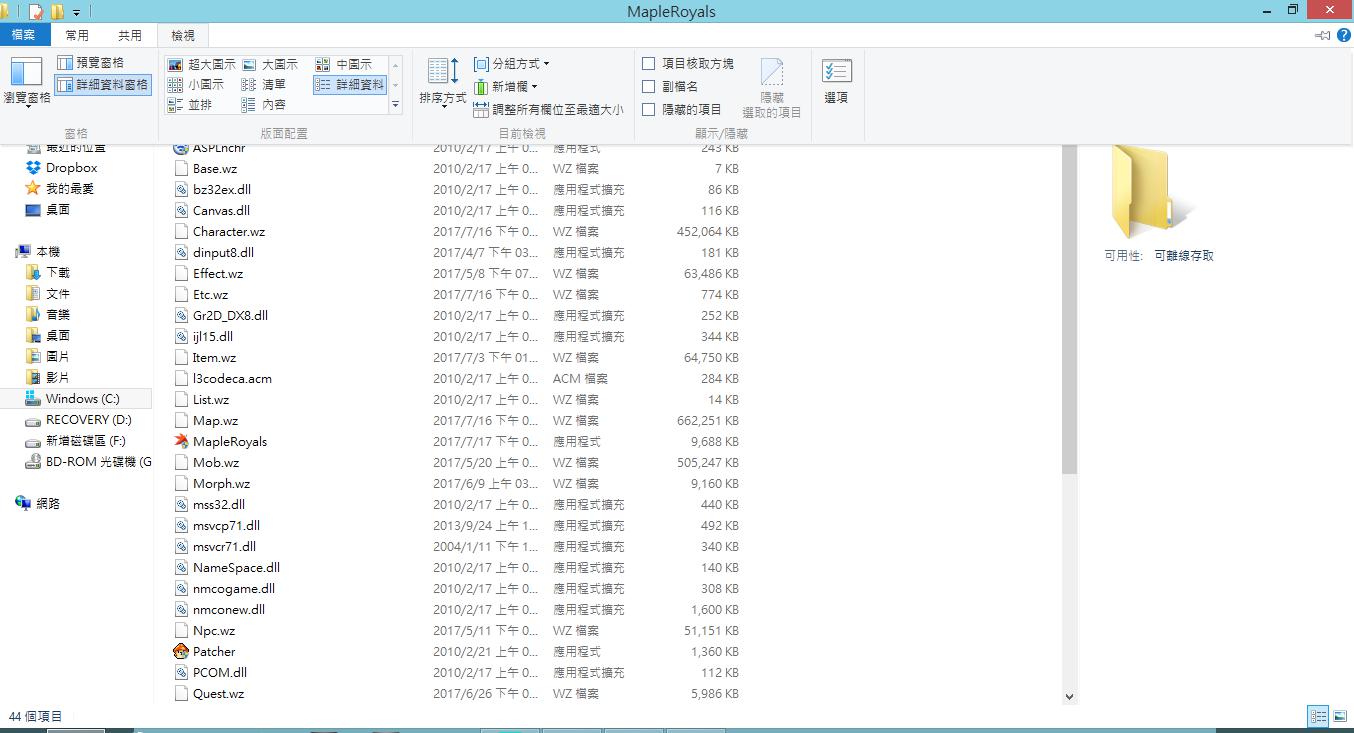The height and width of the screenshot is (733, 1354).
Task: Choose 詳細資料 details layout
Action: [x=349, y=85]
